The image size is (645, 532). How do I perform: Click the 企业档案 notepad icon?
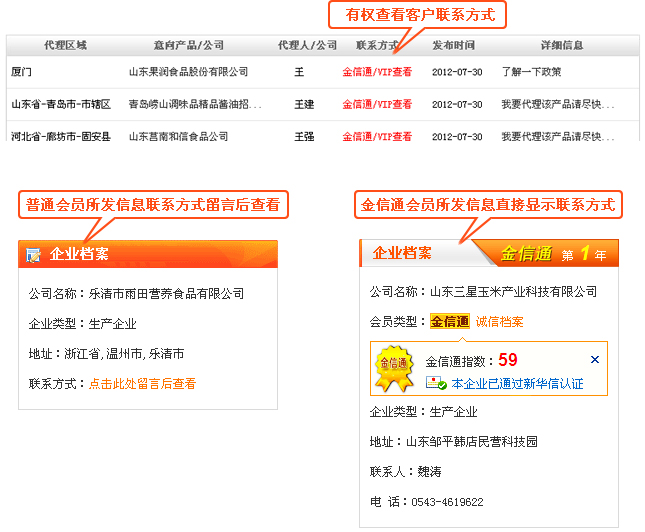click(33, 255)
